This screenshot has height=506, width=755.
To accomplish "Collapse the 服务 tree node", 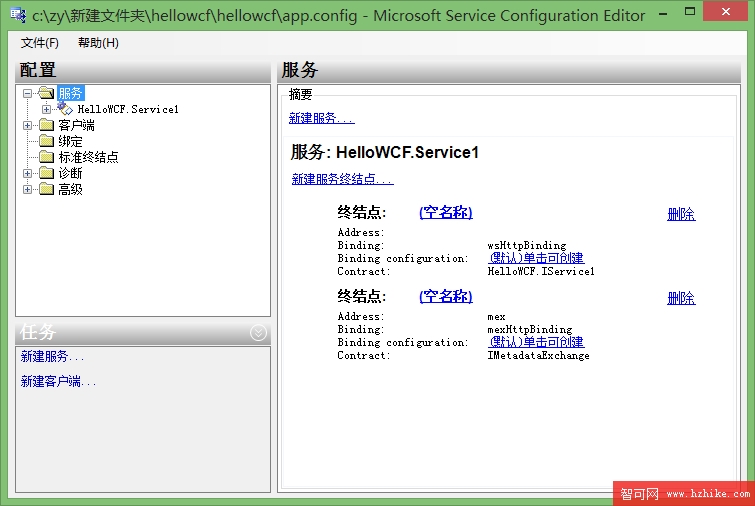I will (27, 93).
